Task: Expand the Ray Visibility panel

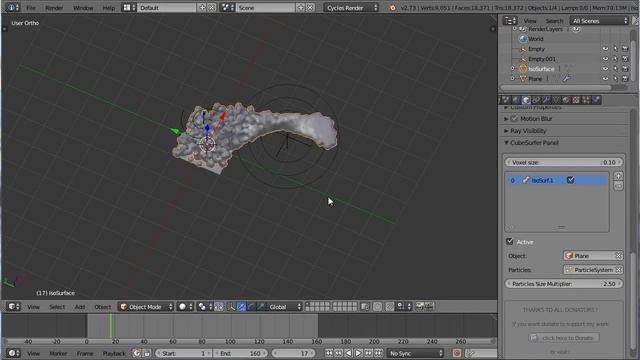Action: pyautogui.click(x=506, y=131)
